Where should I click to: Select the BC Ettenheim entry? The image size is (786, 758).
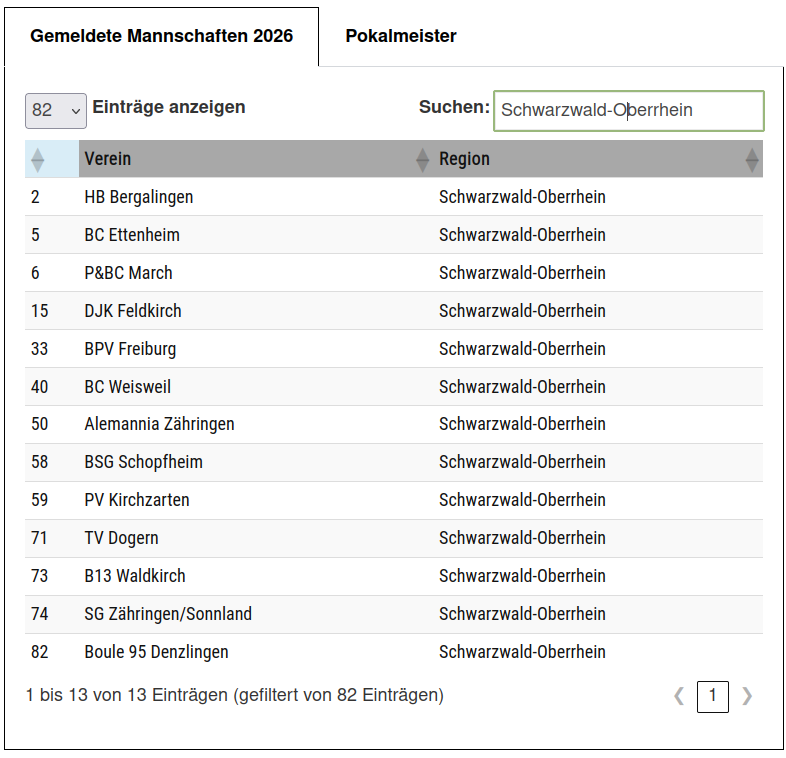pyautogui.click(x=132, y=235)
